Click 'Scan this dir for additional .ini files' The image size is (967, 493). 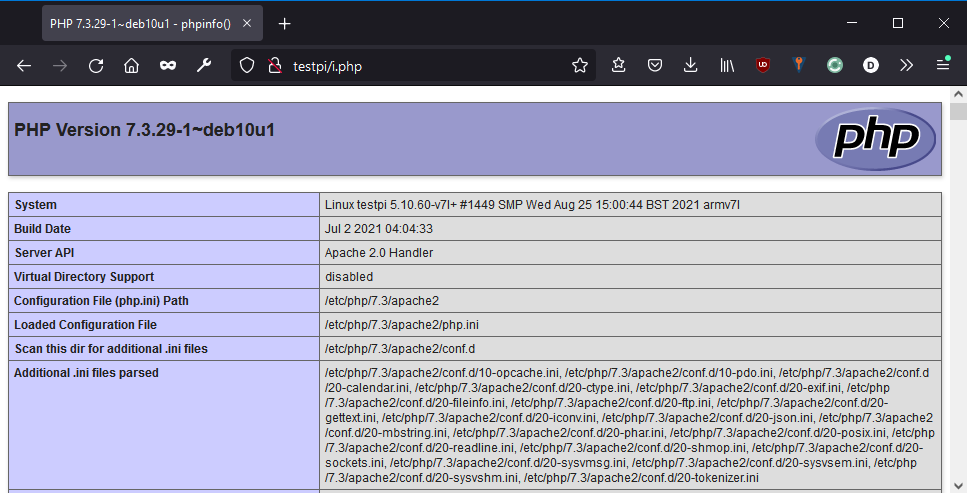coord(111,349)
